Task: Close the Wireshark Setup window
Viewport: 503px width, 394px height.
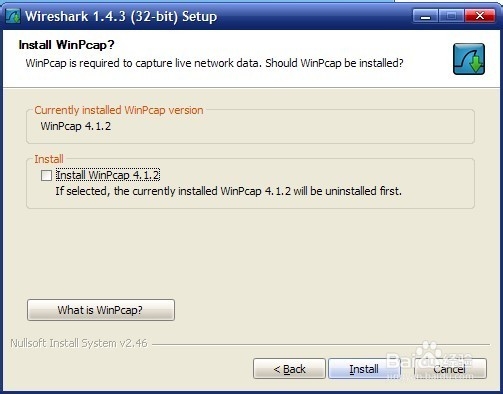Action: point(480,16)
